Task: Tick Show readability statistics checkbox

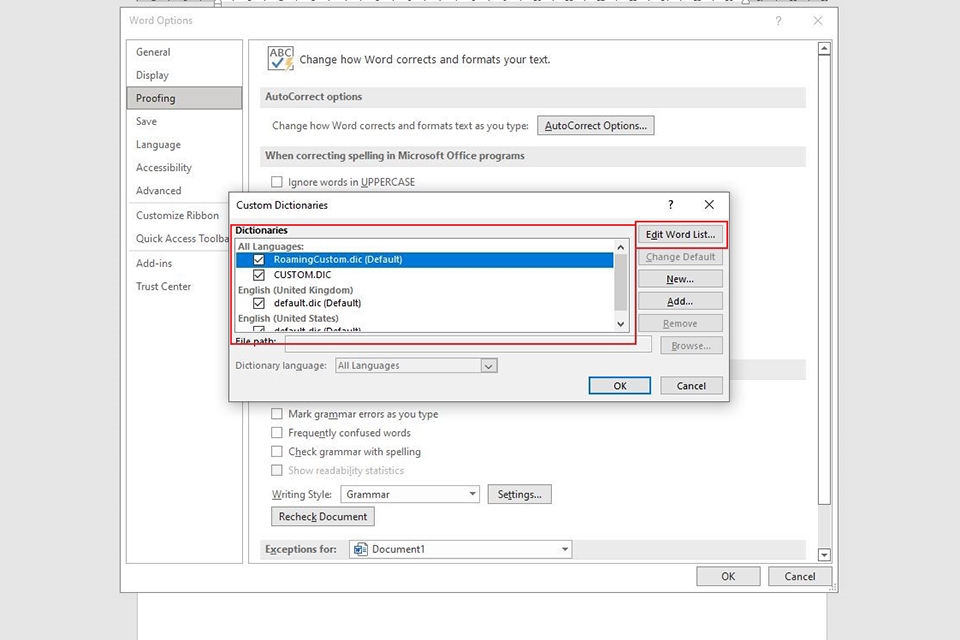Action: click(277, 470)
